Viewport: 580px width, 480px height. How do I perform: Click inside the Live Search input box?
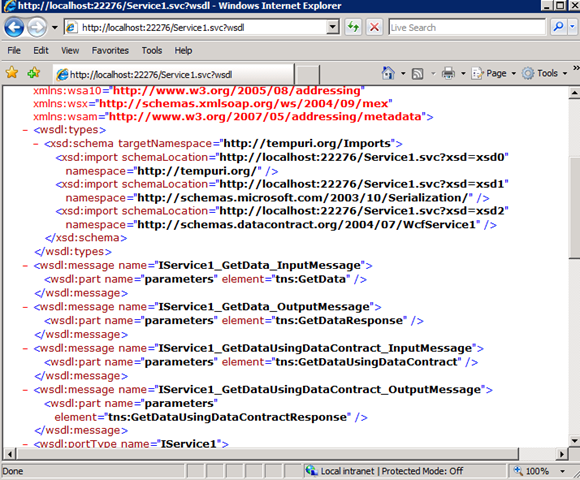467,27
